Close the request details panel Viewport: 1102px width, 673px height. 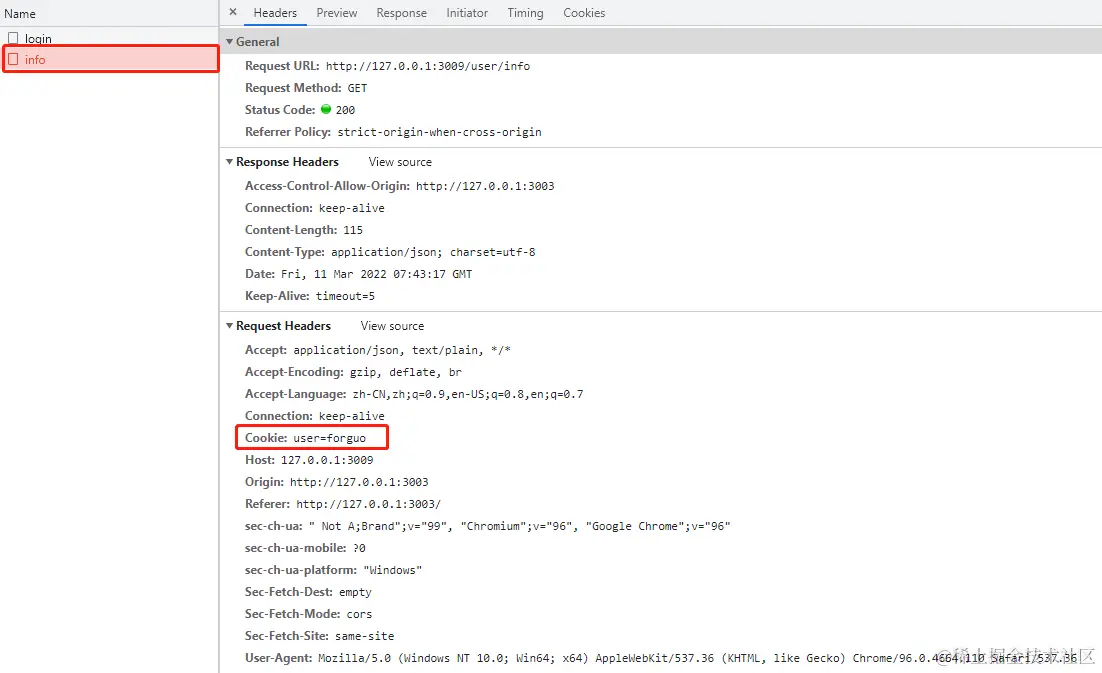233,12
